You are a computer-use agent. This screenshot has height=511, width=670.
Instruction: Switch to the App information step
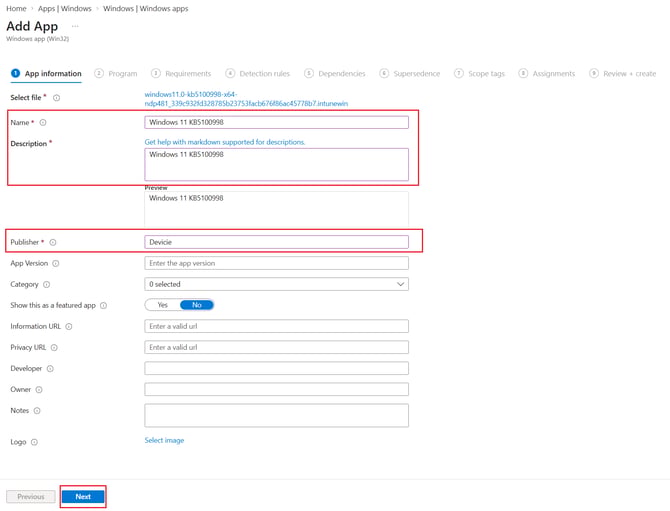pyautogui.click(x=46, y=73)
